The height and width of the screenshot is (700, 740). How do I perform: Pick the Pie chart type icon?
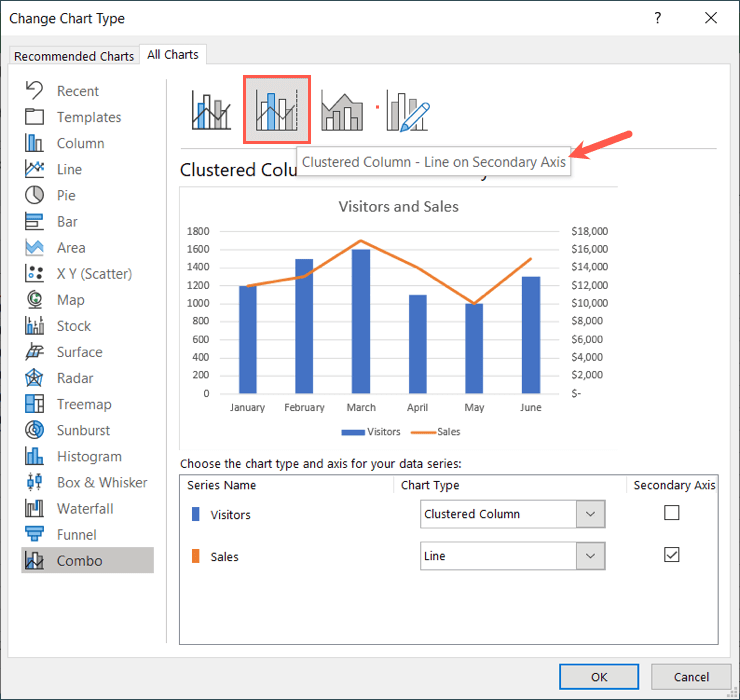34,195
